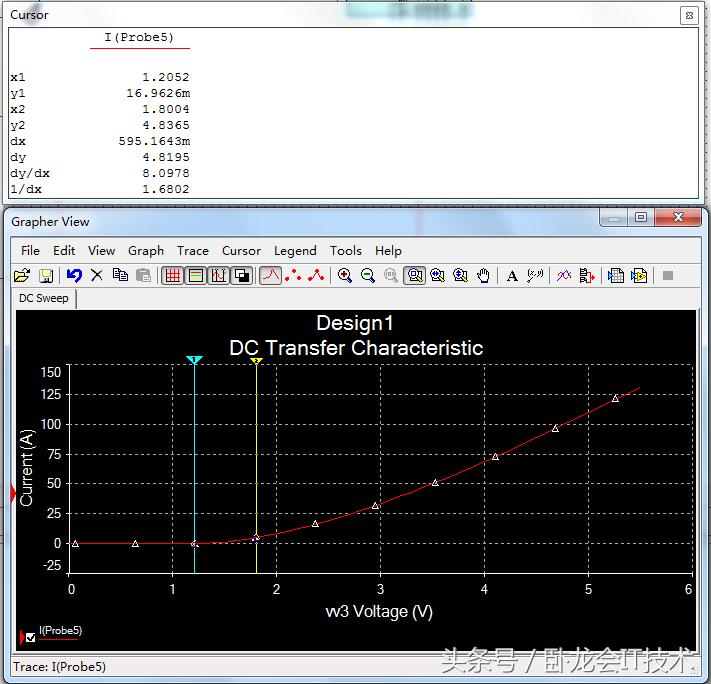Toggle the show legend toolbar button
The height and width of the screenshot is (684, 711).
coord(196,276)
